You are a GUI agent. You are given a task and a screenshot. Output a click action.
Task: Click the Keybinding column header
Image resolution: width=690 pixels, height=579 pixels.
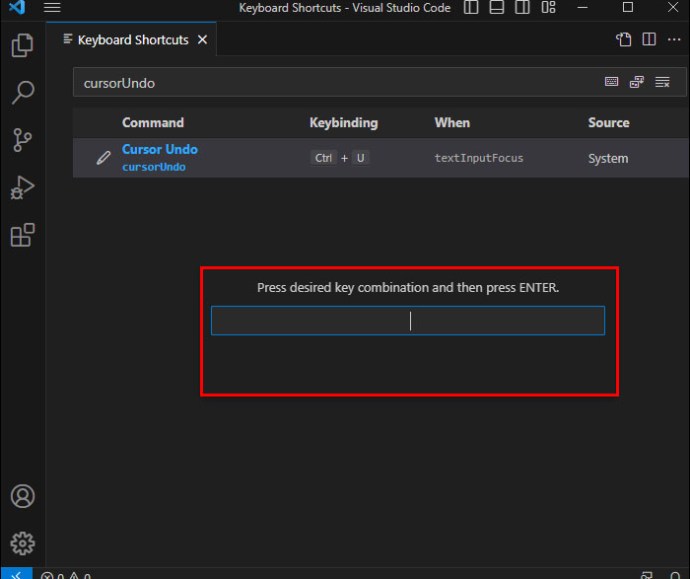[x=344, y=123]
